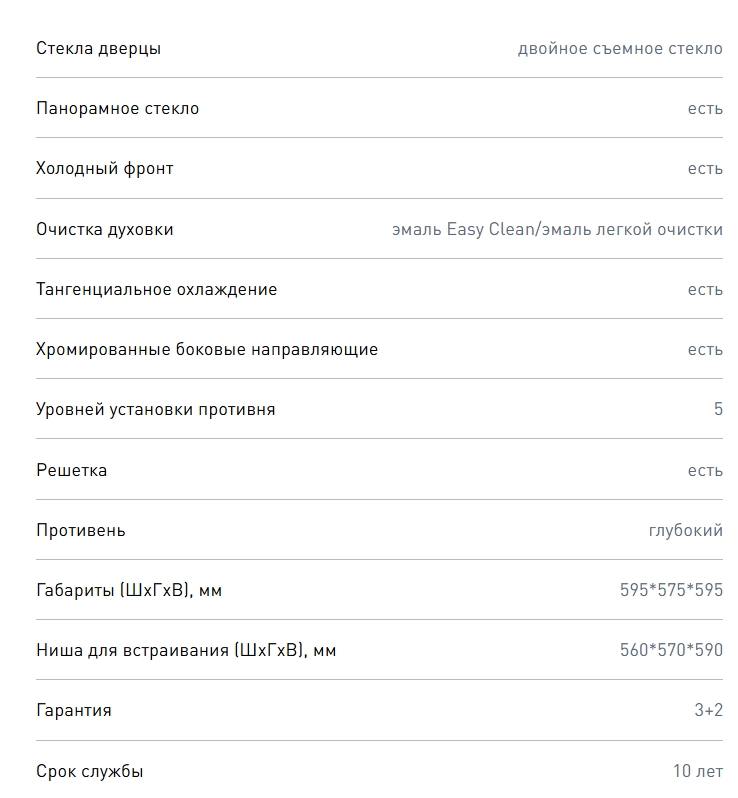This screenshot has height=798, width=738.
Task: Select the warranty value '3+2'
Action: click(708, 710)
